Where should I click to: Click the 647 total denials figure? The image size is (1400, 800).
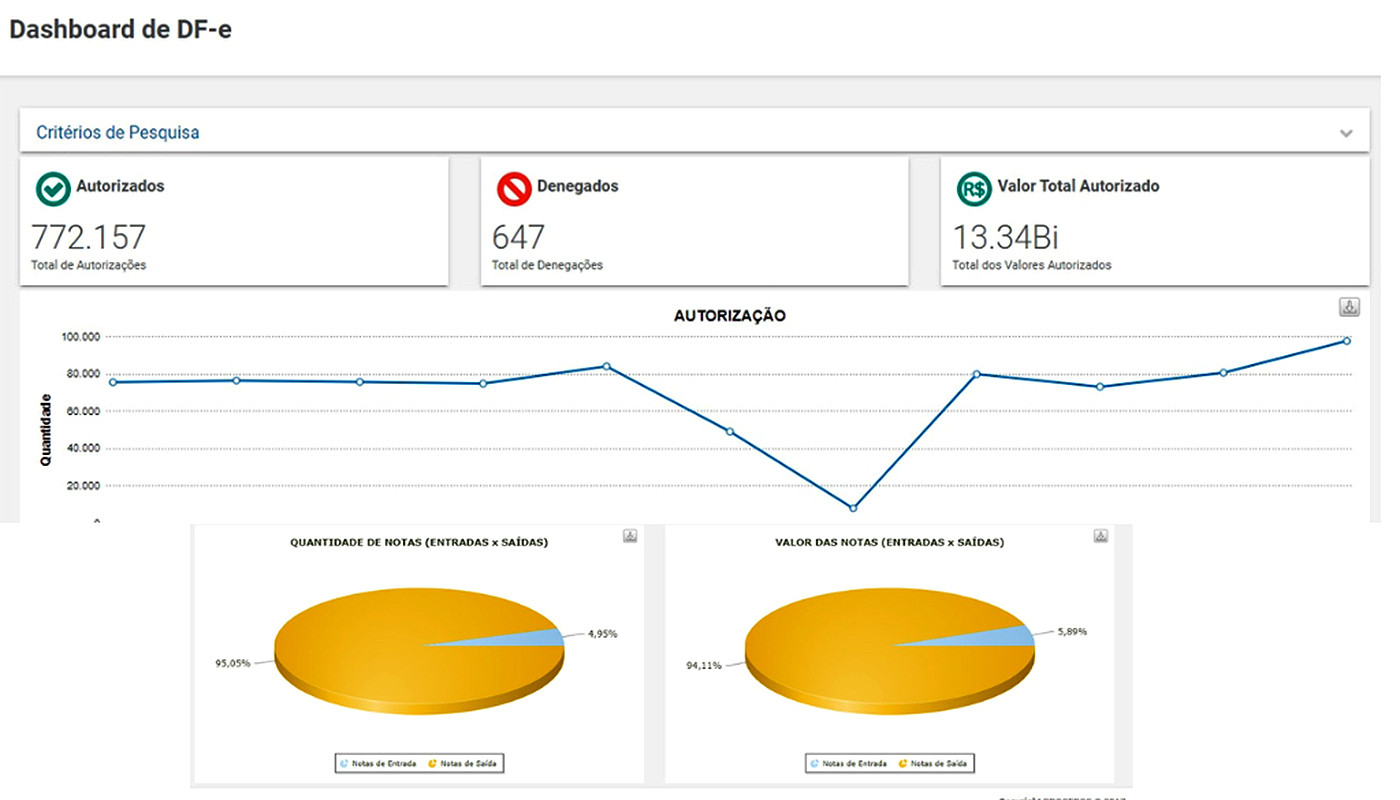tap(518, 238)
